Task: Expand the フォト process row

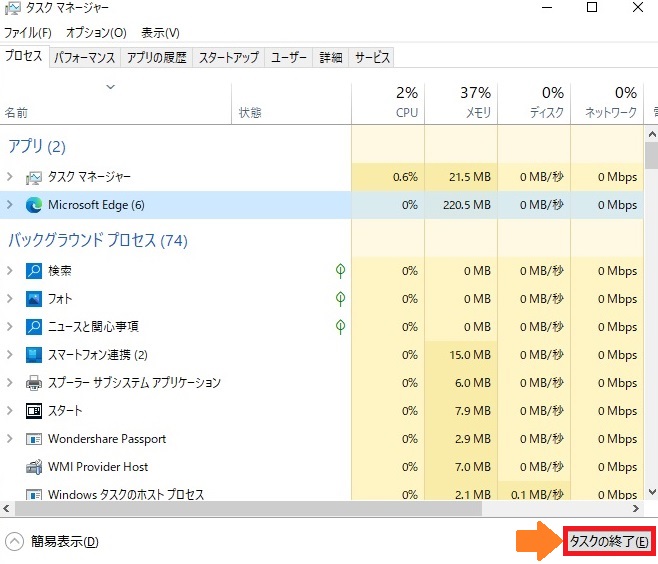Action: [x=10, y=299]
